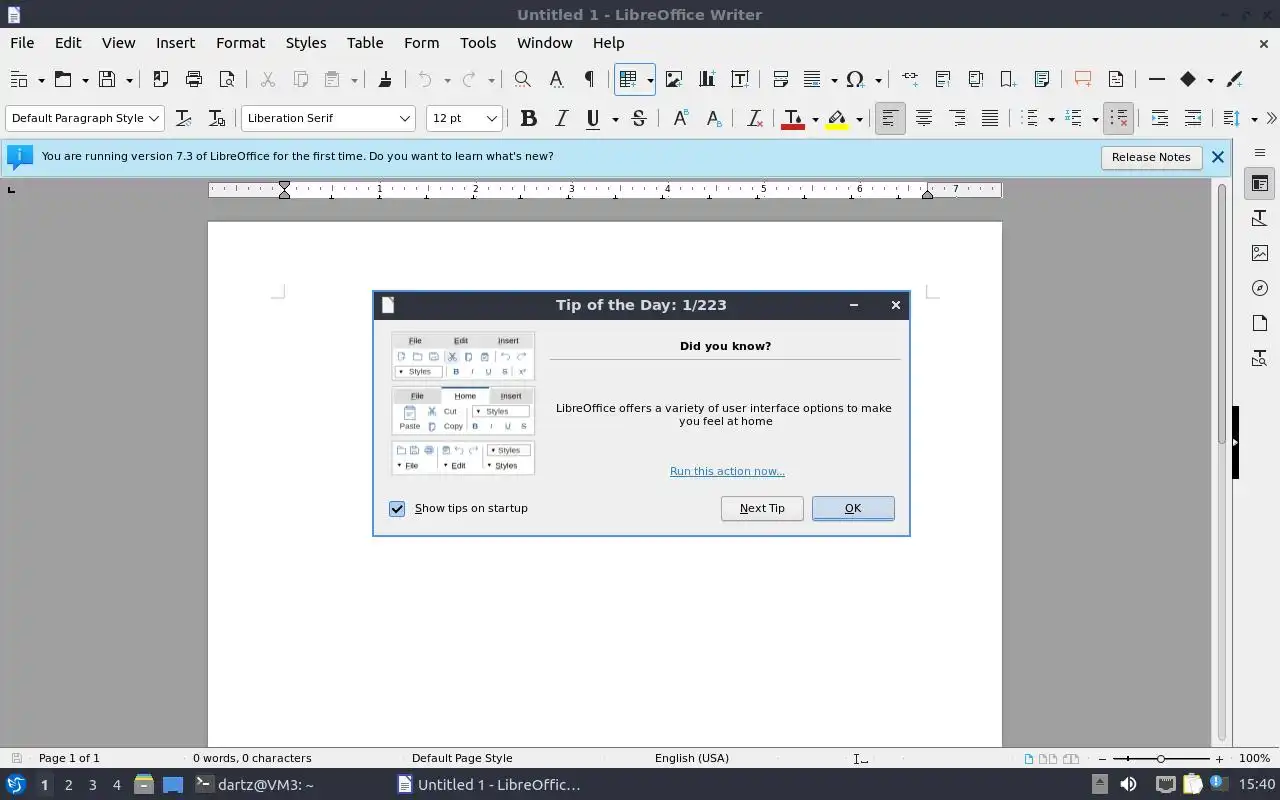Image resolution: width=1280 pixels, height=800 pixels.
Task: Click the Release Notes button
Action: pyautogui.click(x=1151, y=157)
